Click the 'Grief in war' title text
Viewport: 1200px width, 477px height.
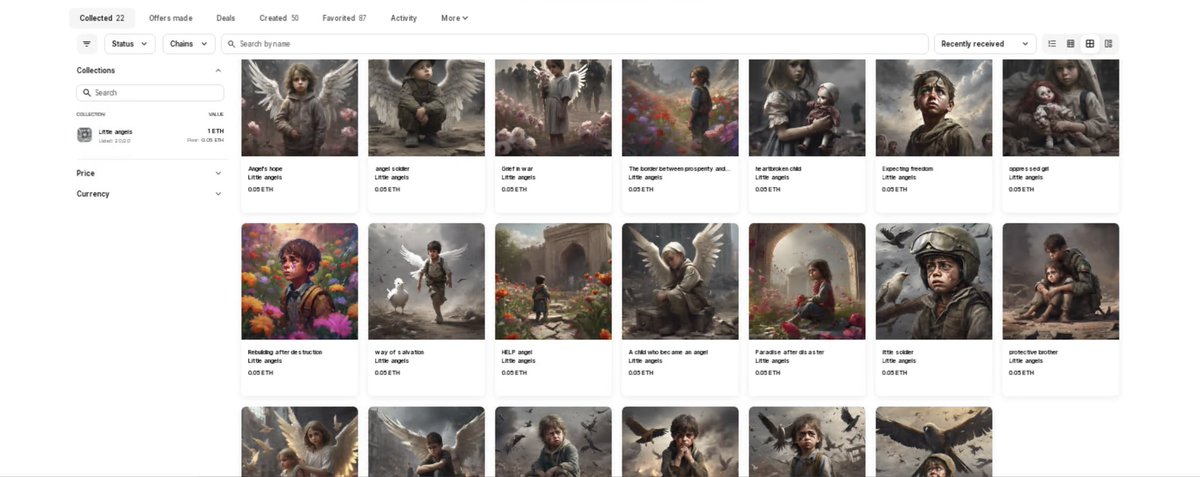(x=518, y=169)
